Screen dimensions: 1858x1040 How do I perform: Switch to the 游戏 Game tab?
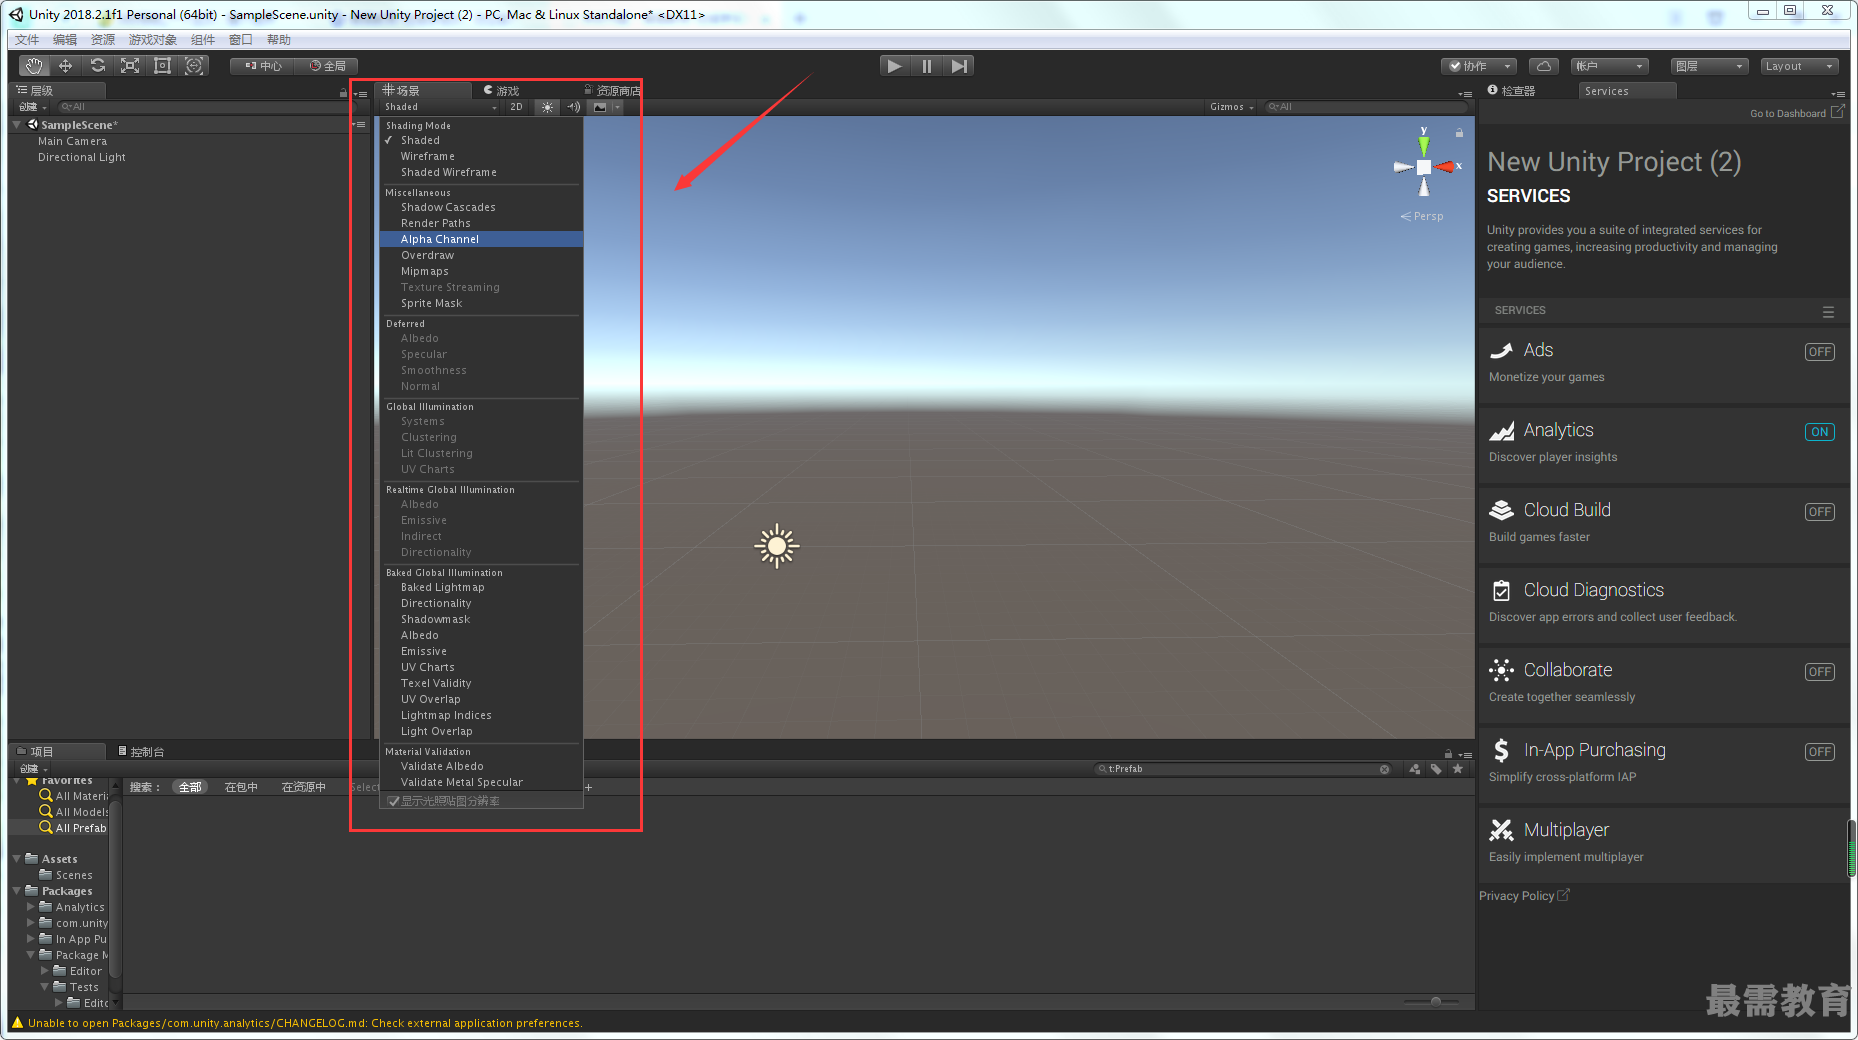point(502,90)
